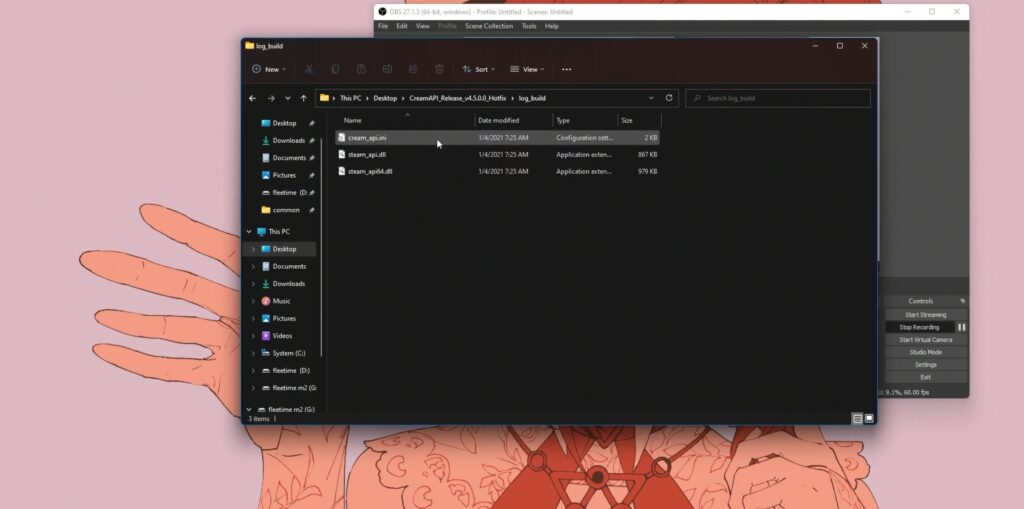Click the steam_api.dll file icon
This screenshot has width=1024, height=509.
(x=342, y=155)
